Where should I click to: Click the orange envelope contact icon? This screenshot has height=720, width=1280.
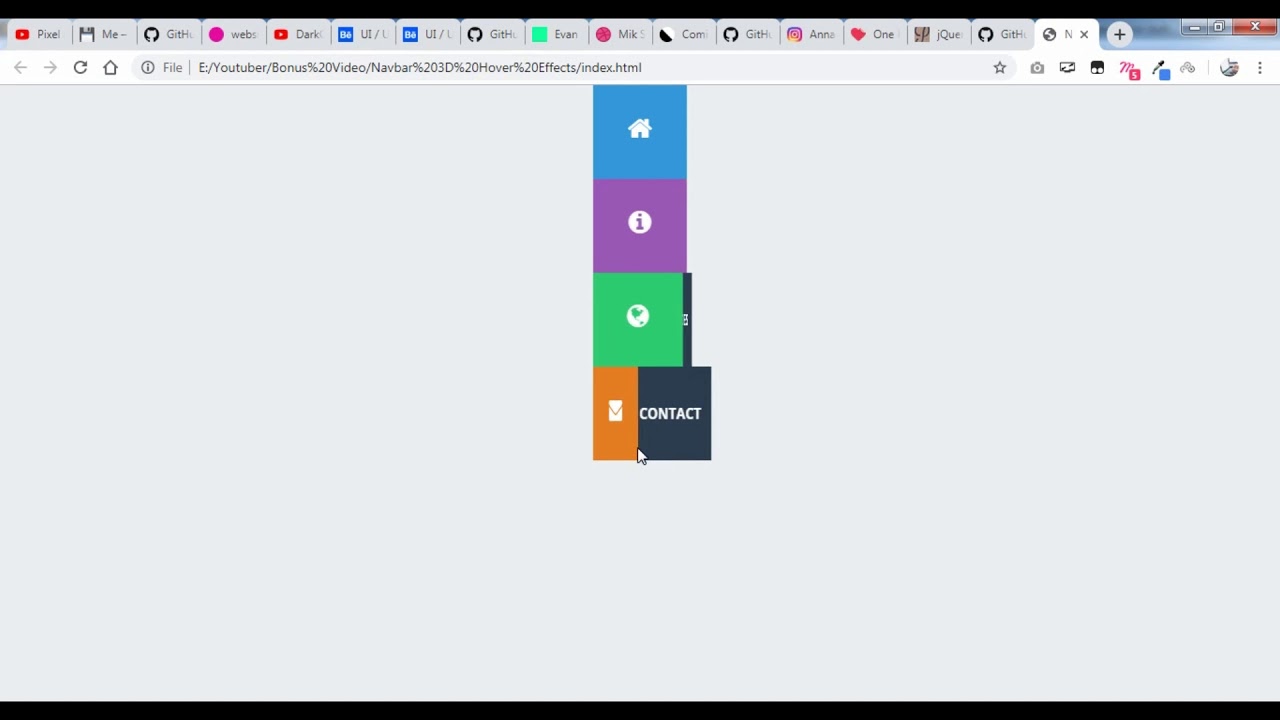point(615,412)
